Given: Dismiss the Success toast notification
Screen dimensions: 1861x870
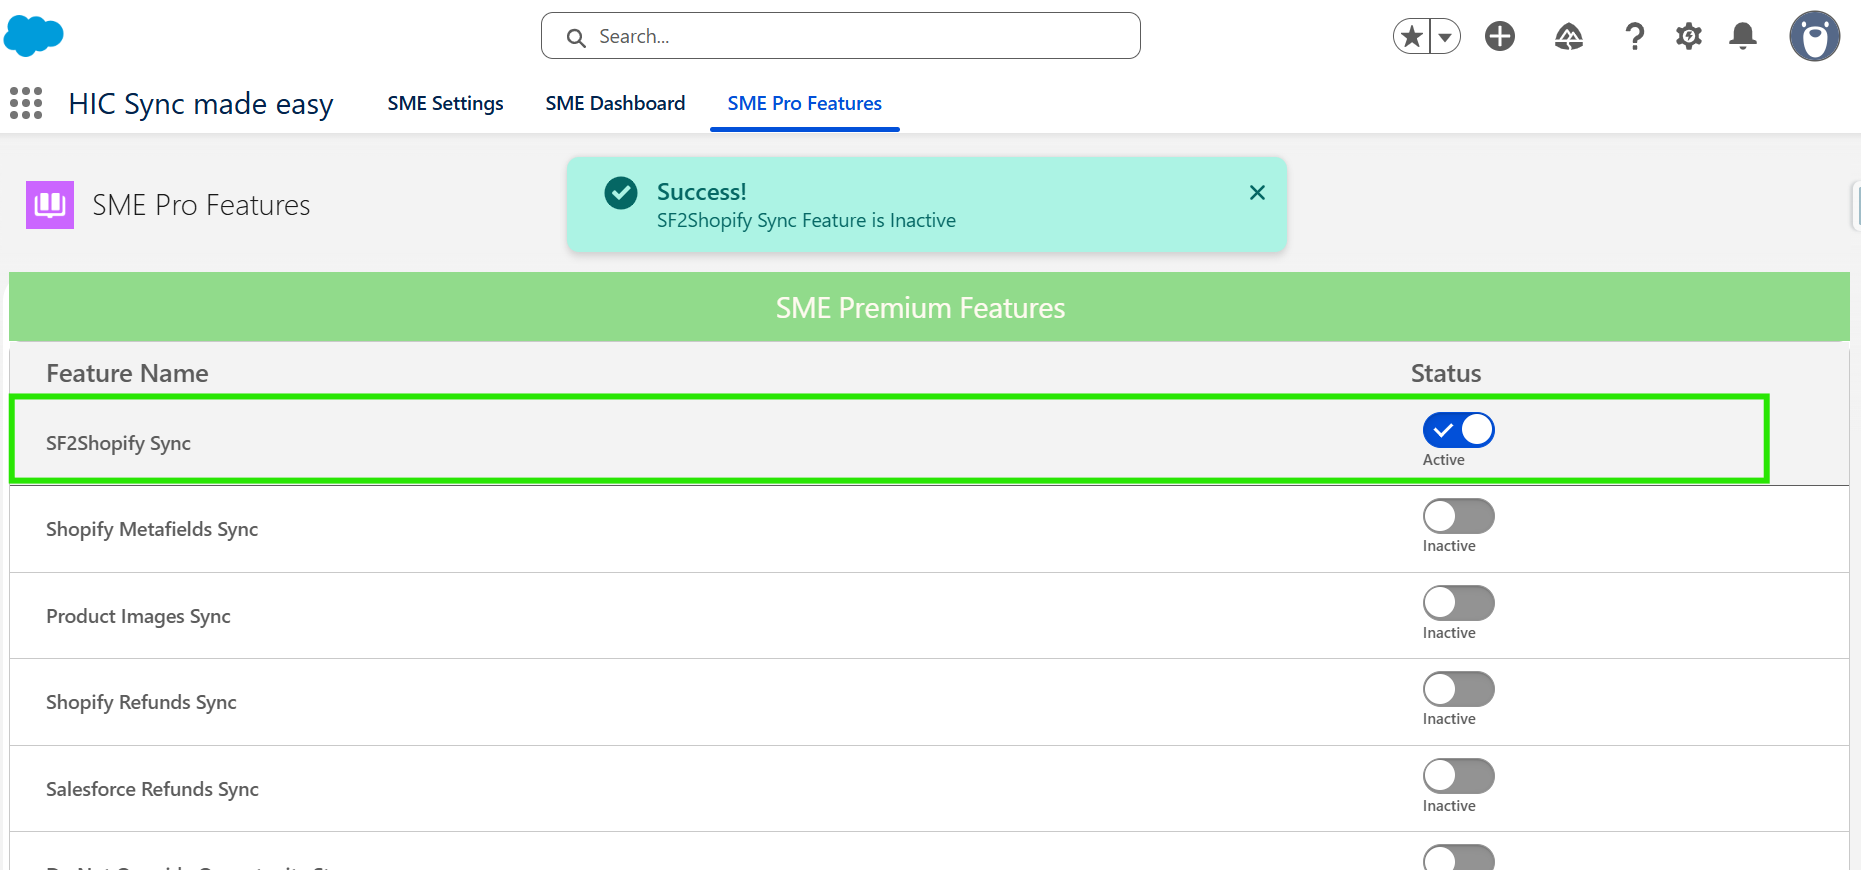Looking at the screenshot, I should tap(1257, 192).
